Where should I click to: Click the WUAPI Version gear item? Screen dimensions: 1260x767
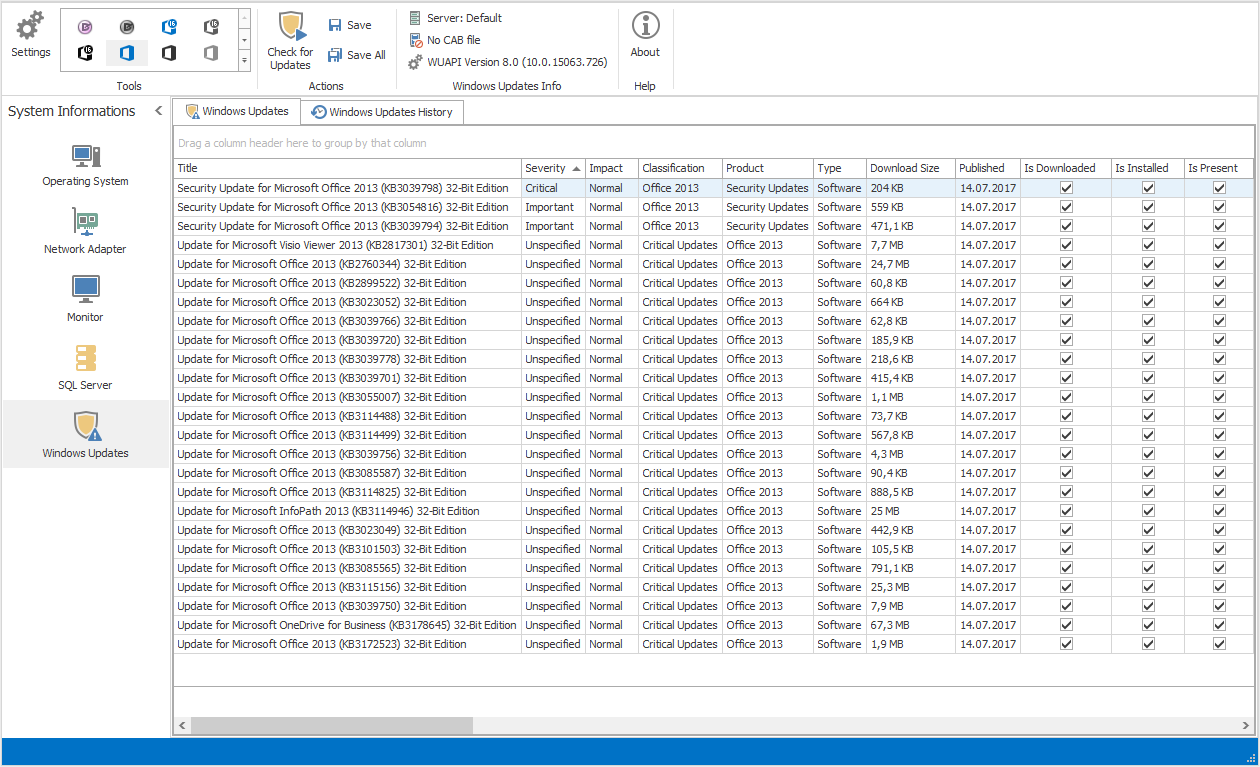coord(508,62)
